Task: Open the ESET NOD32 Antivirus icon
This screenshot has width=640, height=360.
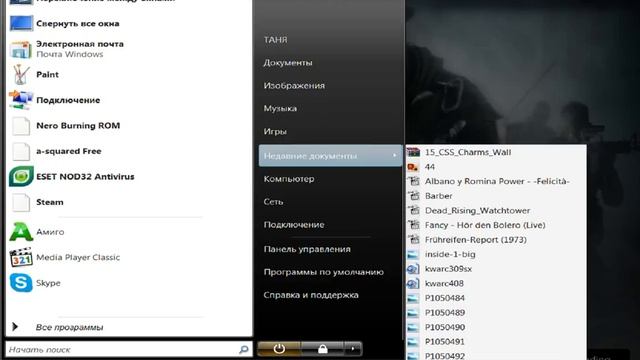Action: (21, 177)
